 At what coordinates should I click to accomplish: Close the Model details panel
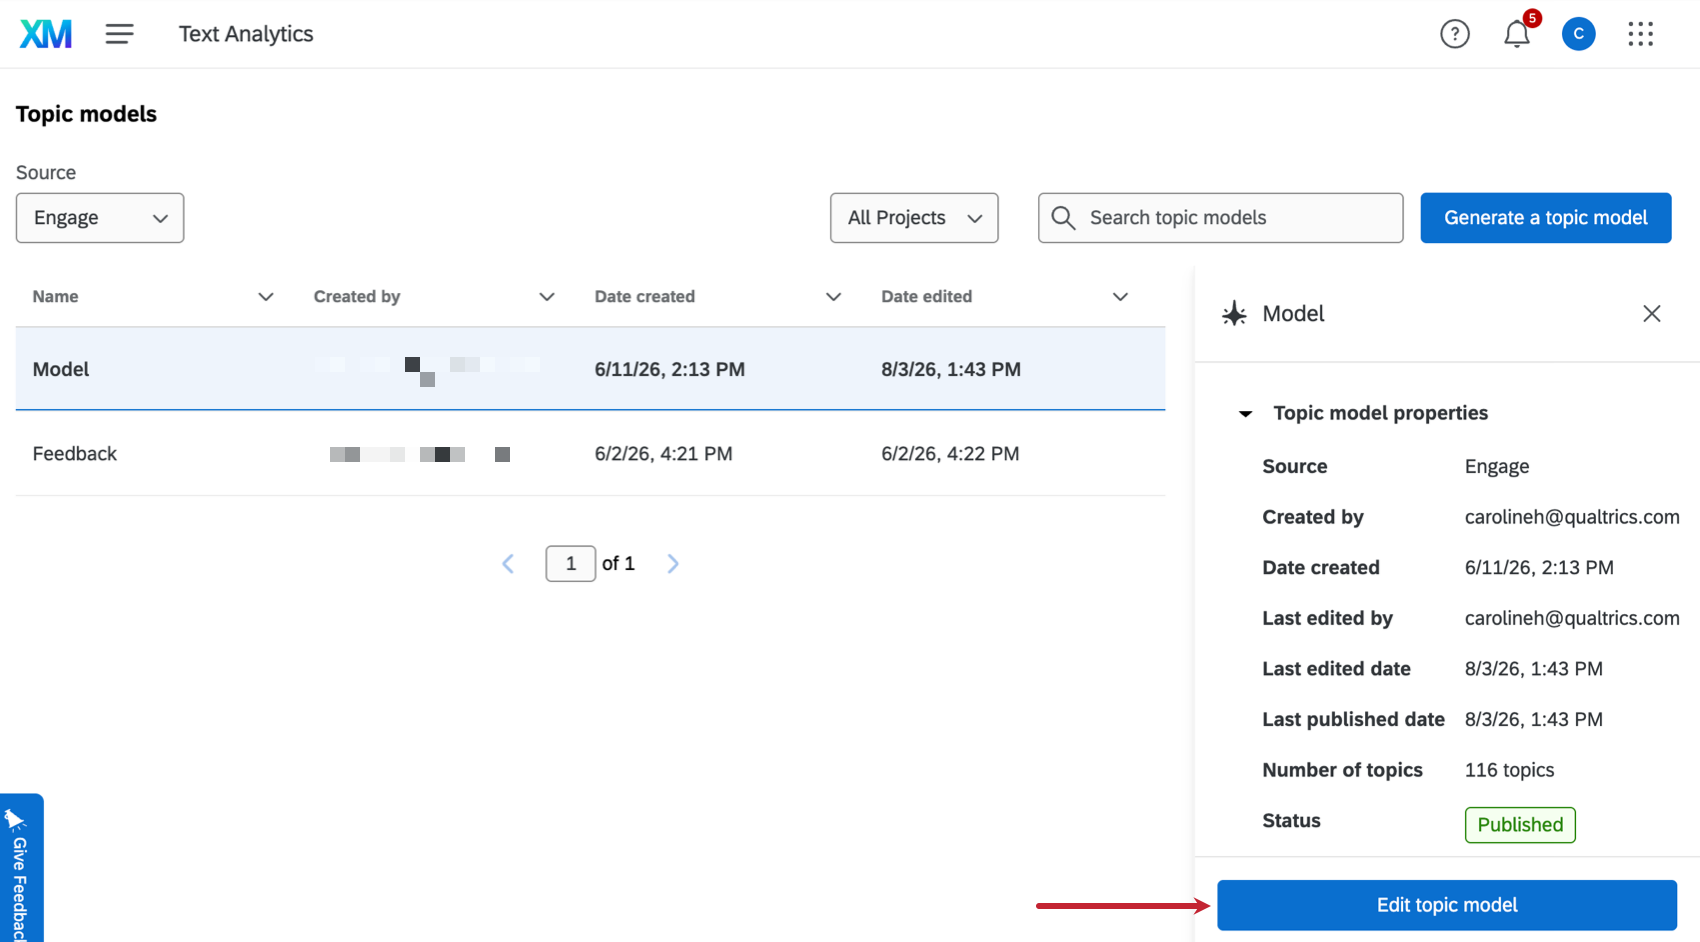[1652, 314]
